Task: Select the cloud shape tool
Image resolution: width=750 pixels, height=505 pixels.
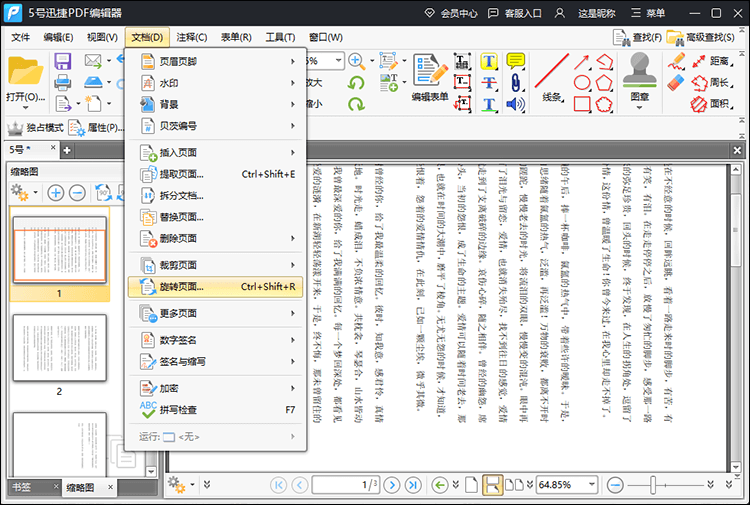Action: [604, 104]
